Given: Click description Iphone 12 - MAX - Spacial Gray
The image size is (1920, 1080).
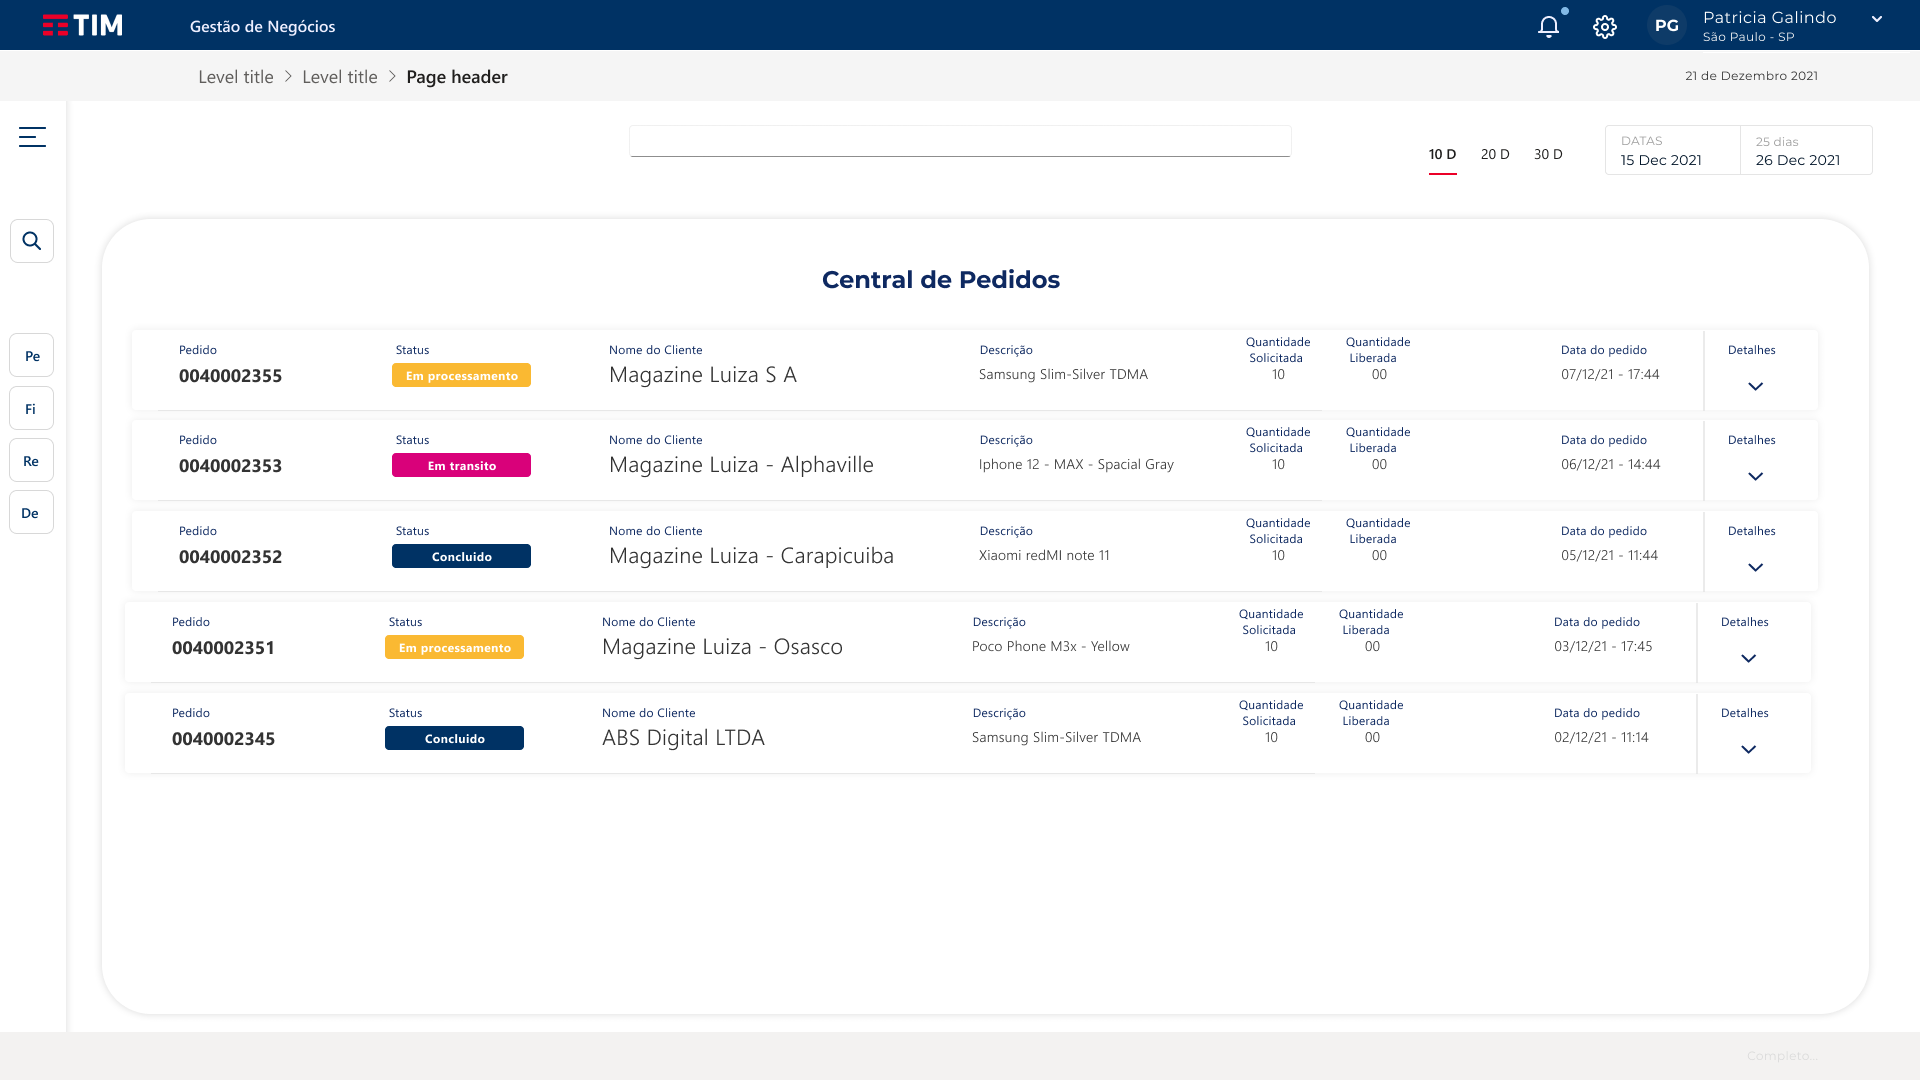Looking at the screenshot, I should pos(1076,464).
